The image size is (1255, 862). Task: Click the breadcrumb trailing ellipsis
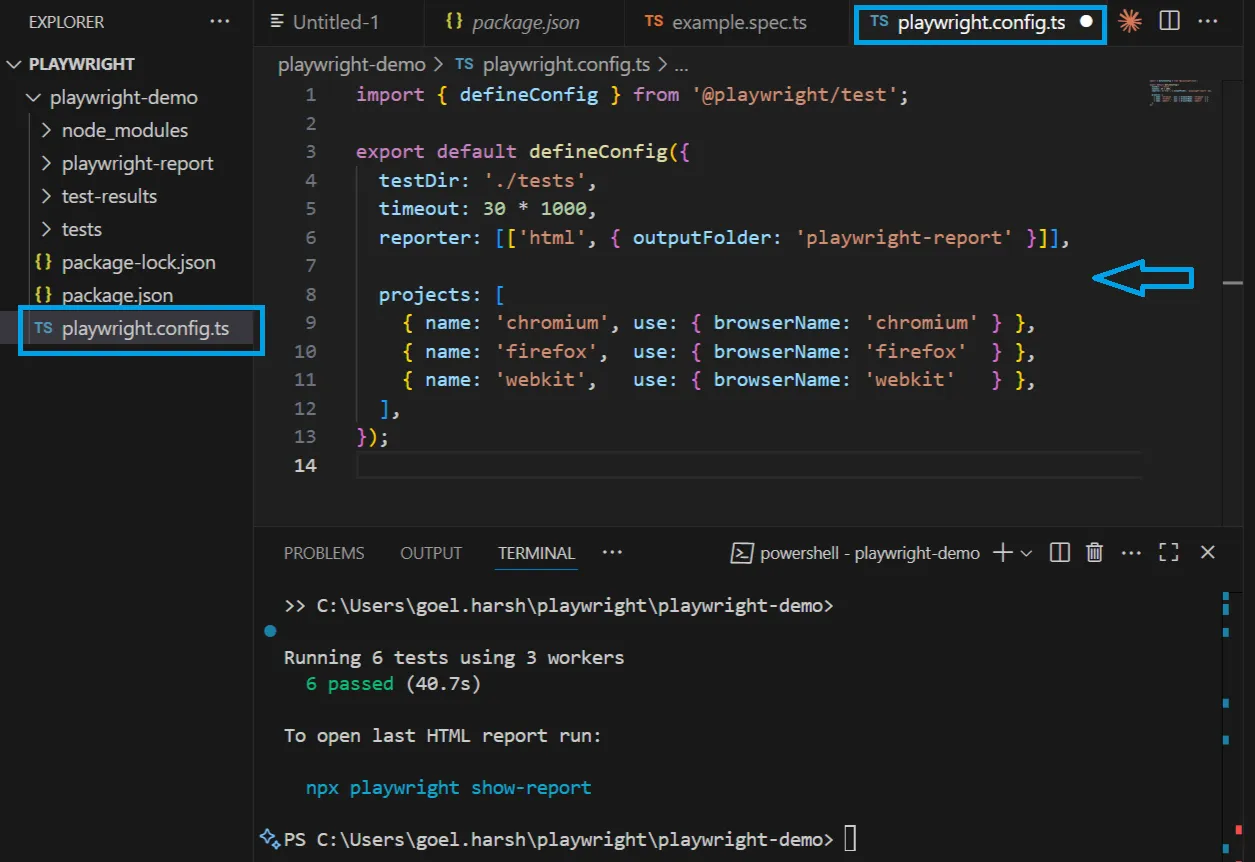(x=681, y=65)
